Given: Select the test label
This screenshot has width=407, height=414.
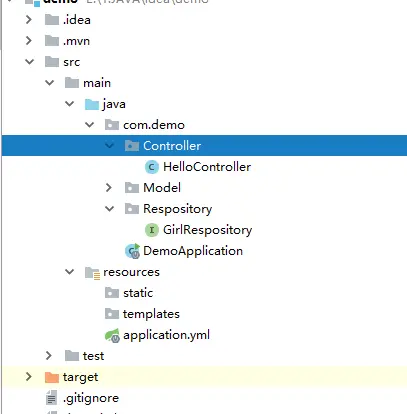Looking at the screenshot, I should [x=93, y=356].
